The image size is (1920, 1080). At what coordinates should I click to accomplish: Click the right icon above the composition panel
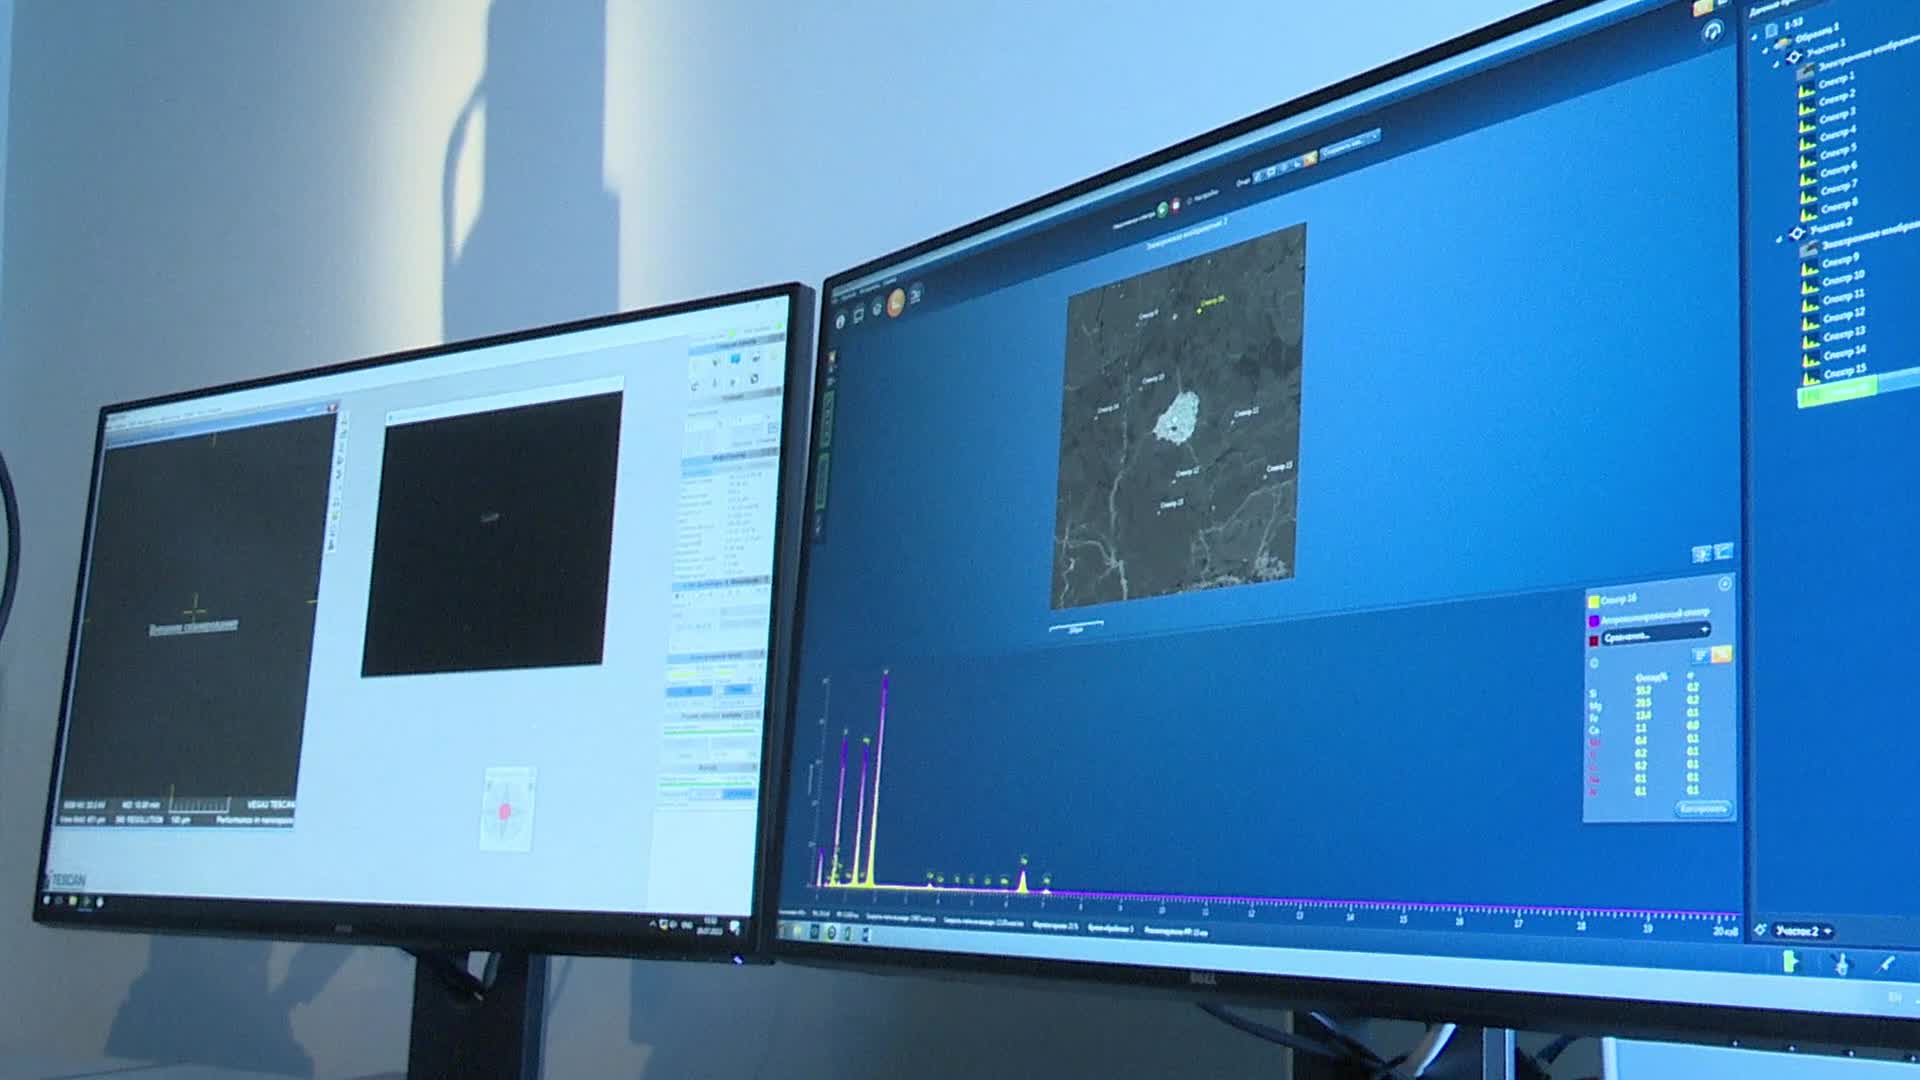[1723, 551]
